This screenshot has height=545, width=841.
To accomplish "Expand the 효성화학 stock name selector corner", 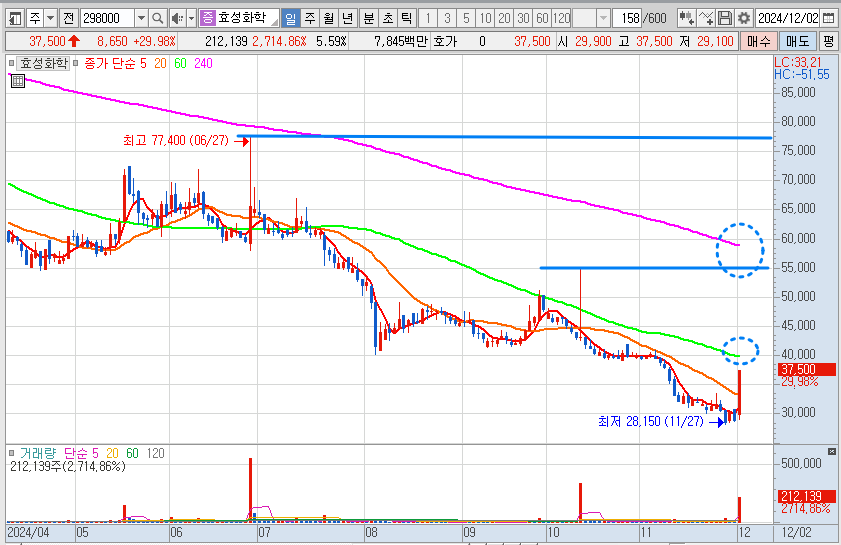I will pos(275,23).
